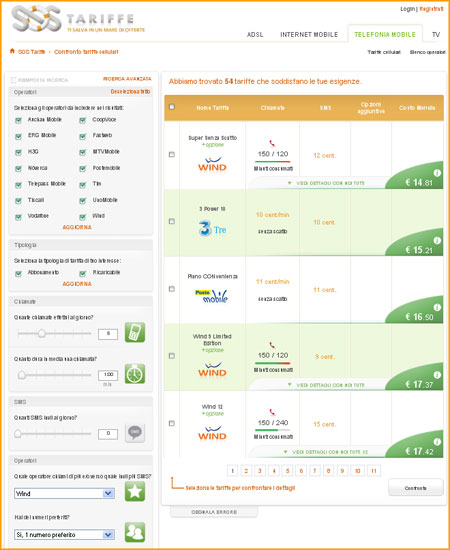Image resolution: width=450 pixels, height=550 pixels.
Task: Uncheck the H3G operator checkbox
Action: (19, 152)
